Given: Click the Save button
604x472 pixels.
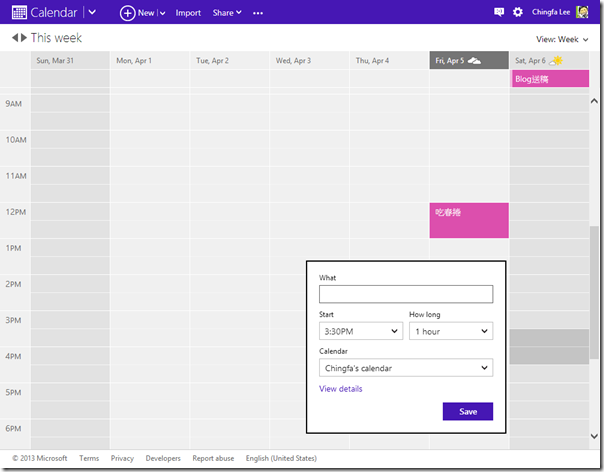Looking at the screenshot, I should [x=468, y=412].
